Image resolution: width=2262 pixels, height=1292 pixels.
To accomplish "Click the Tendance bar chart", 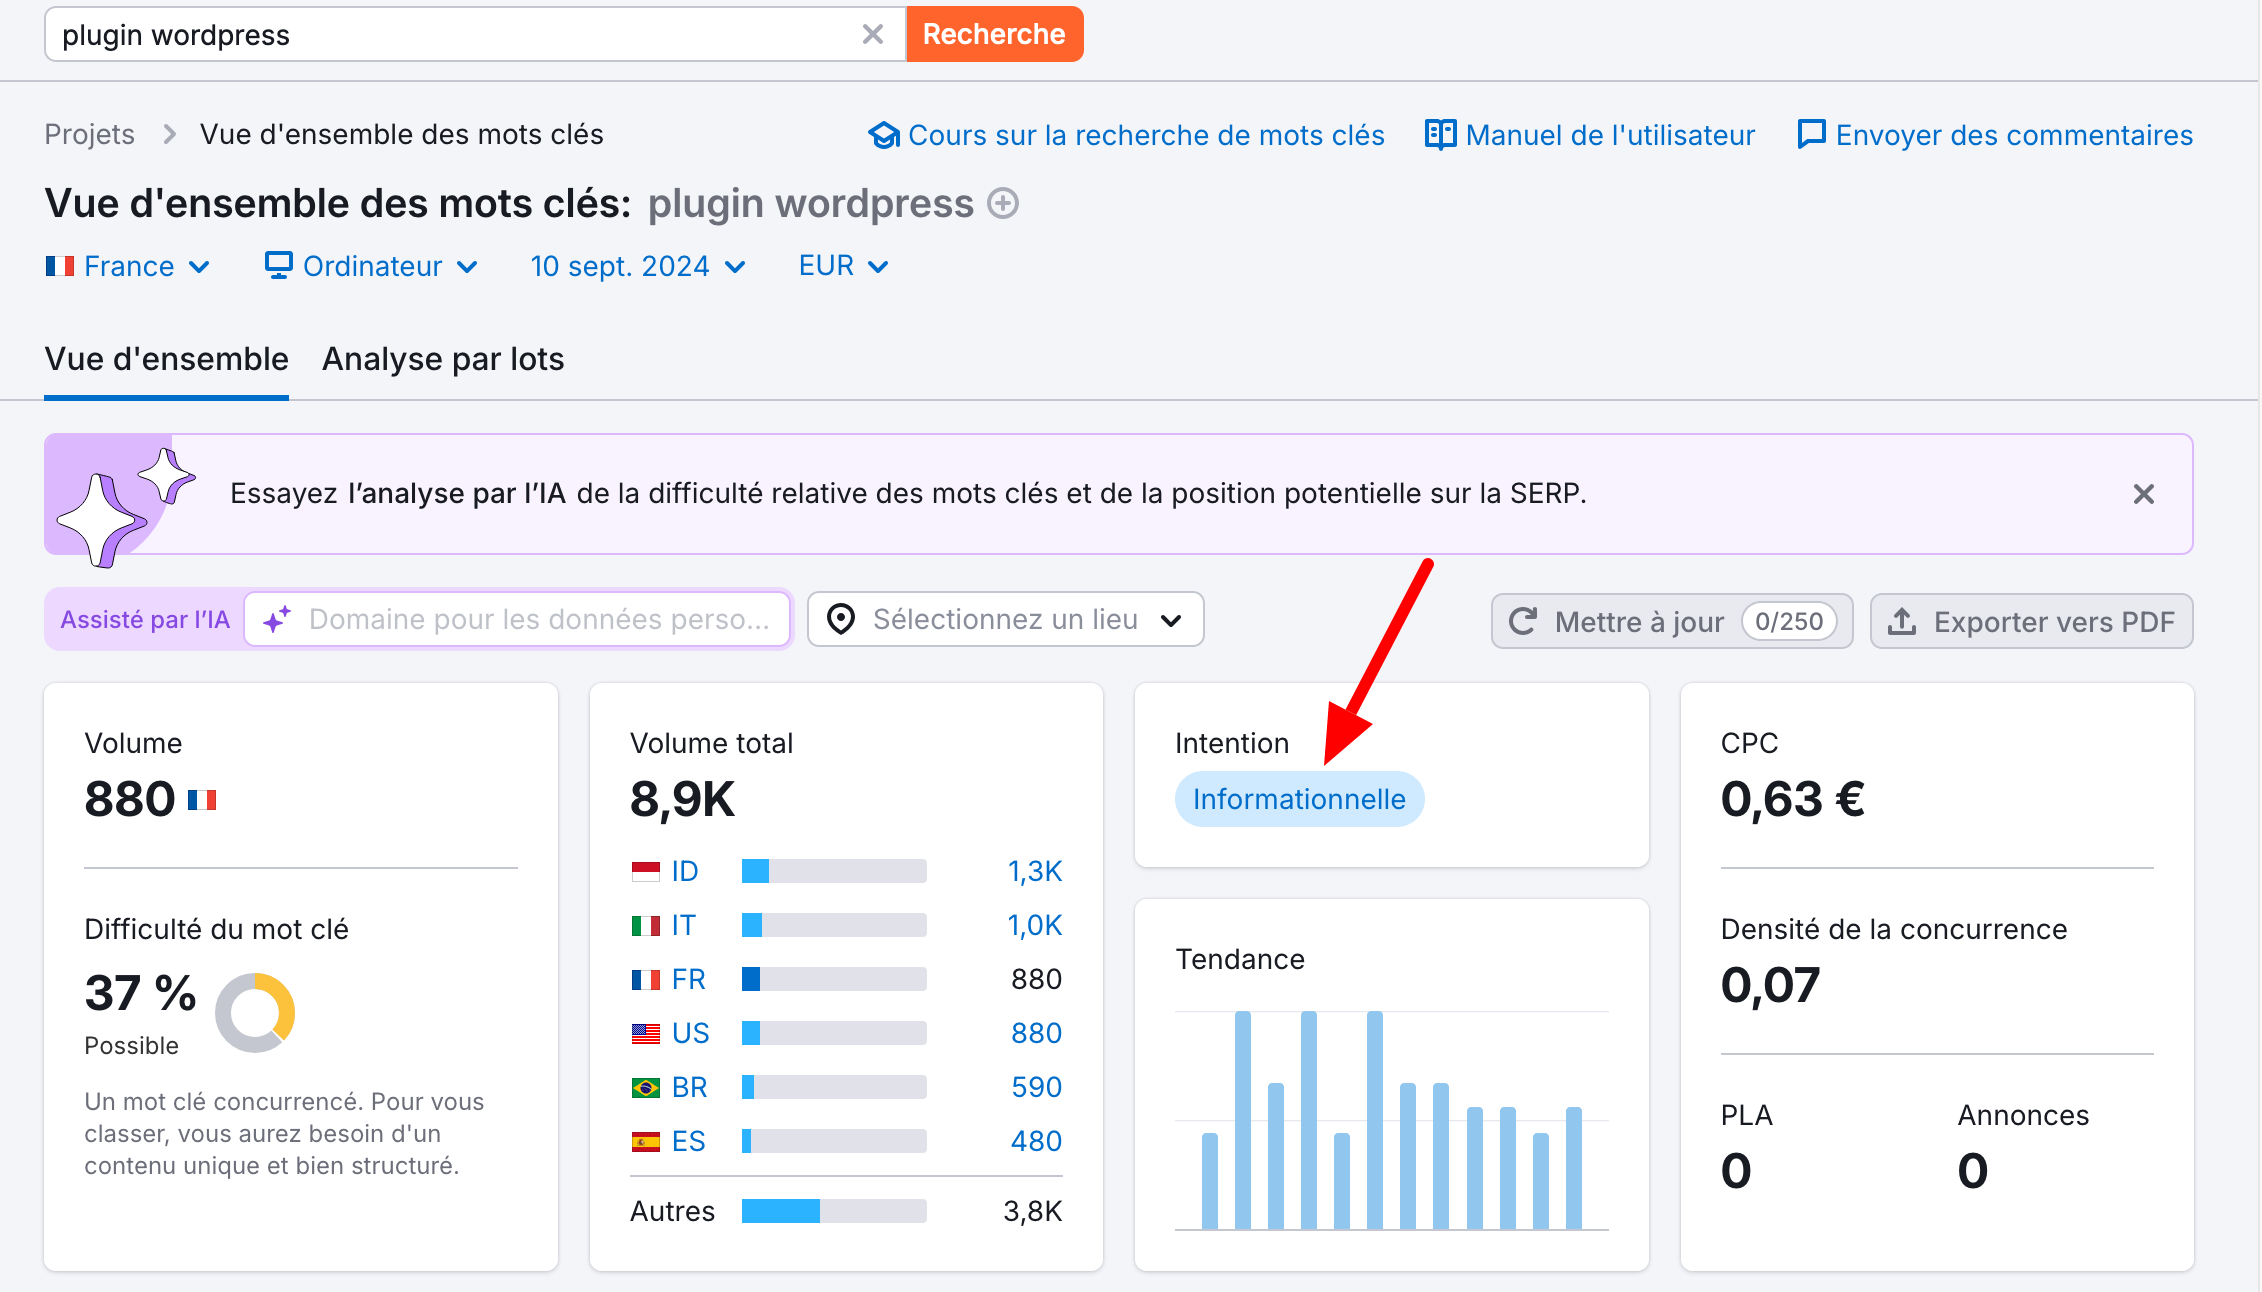I will 1391,1120.
